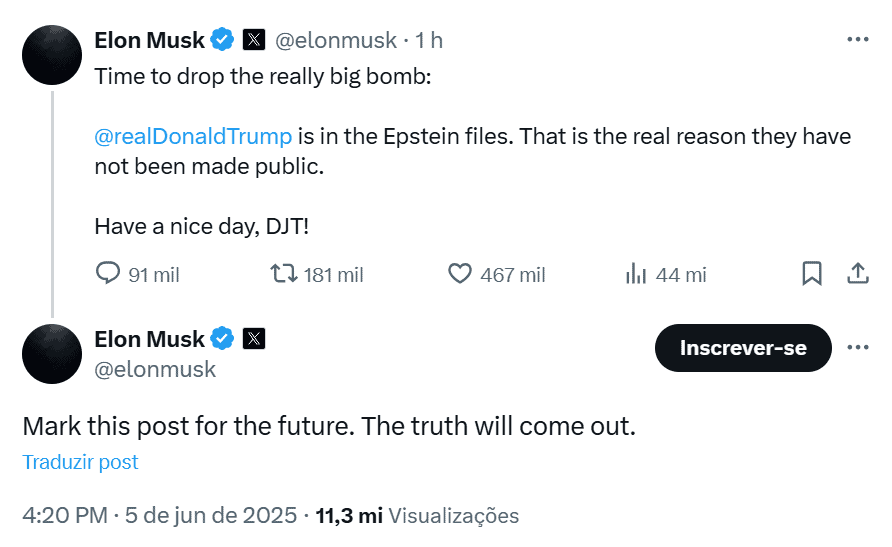Screen dimensions: 892x547
Task: Open the top tweet's profile avatar
Action: (52, 55)
